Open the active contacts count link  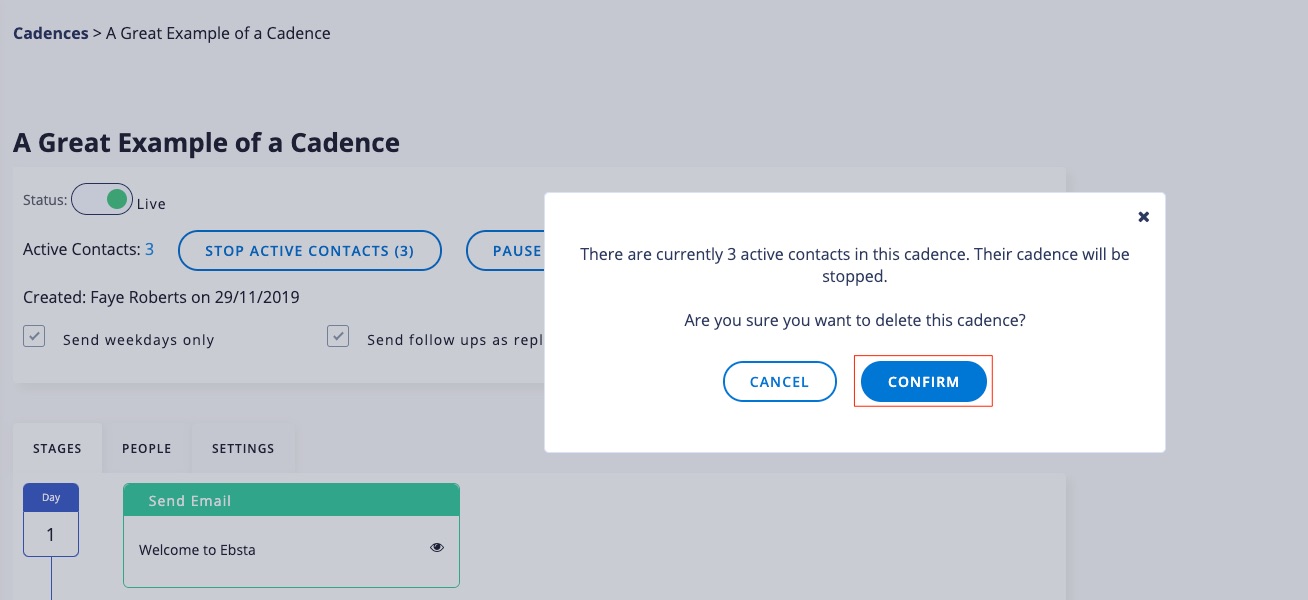149,249
